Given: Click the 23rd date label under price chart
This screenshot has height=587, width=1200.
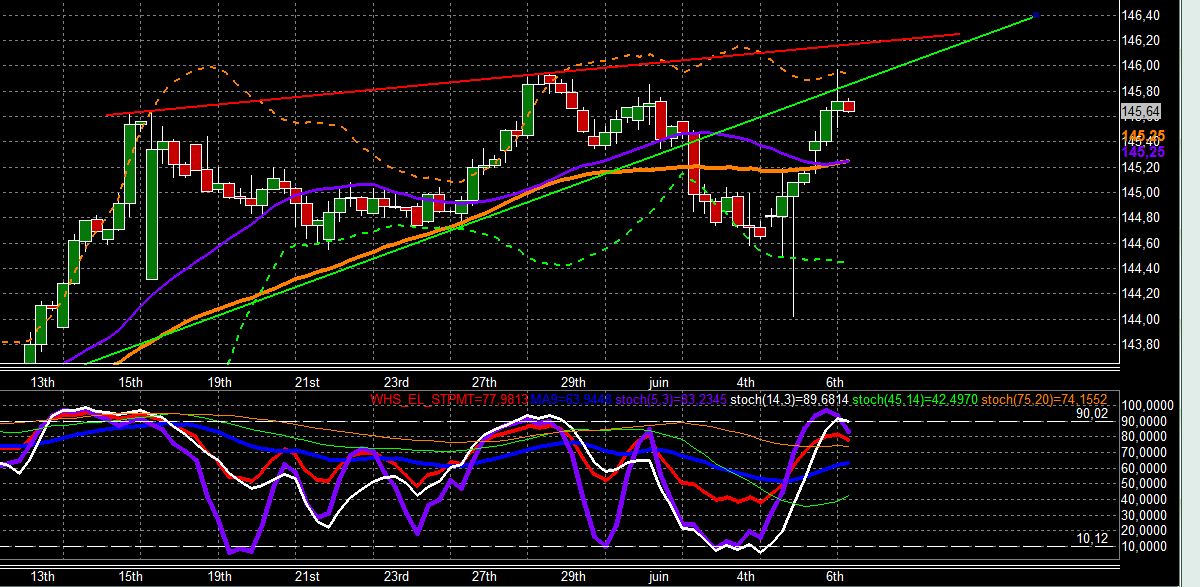Looking at the screenshot, I should (x=397, y=382).
